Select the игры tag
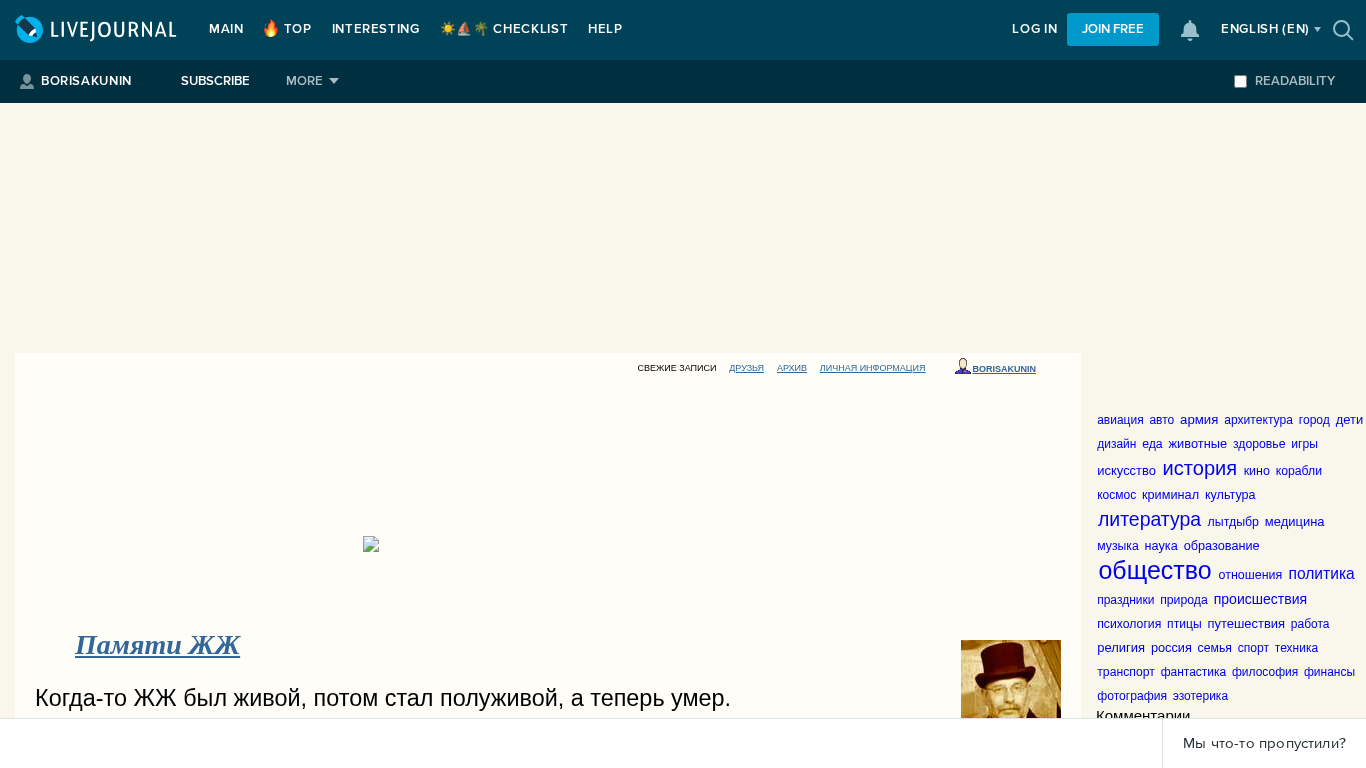Viewport: 1366px width, 768px height. (1304, 444)
